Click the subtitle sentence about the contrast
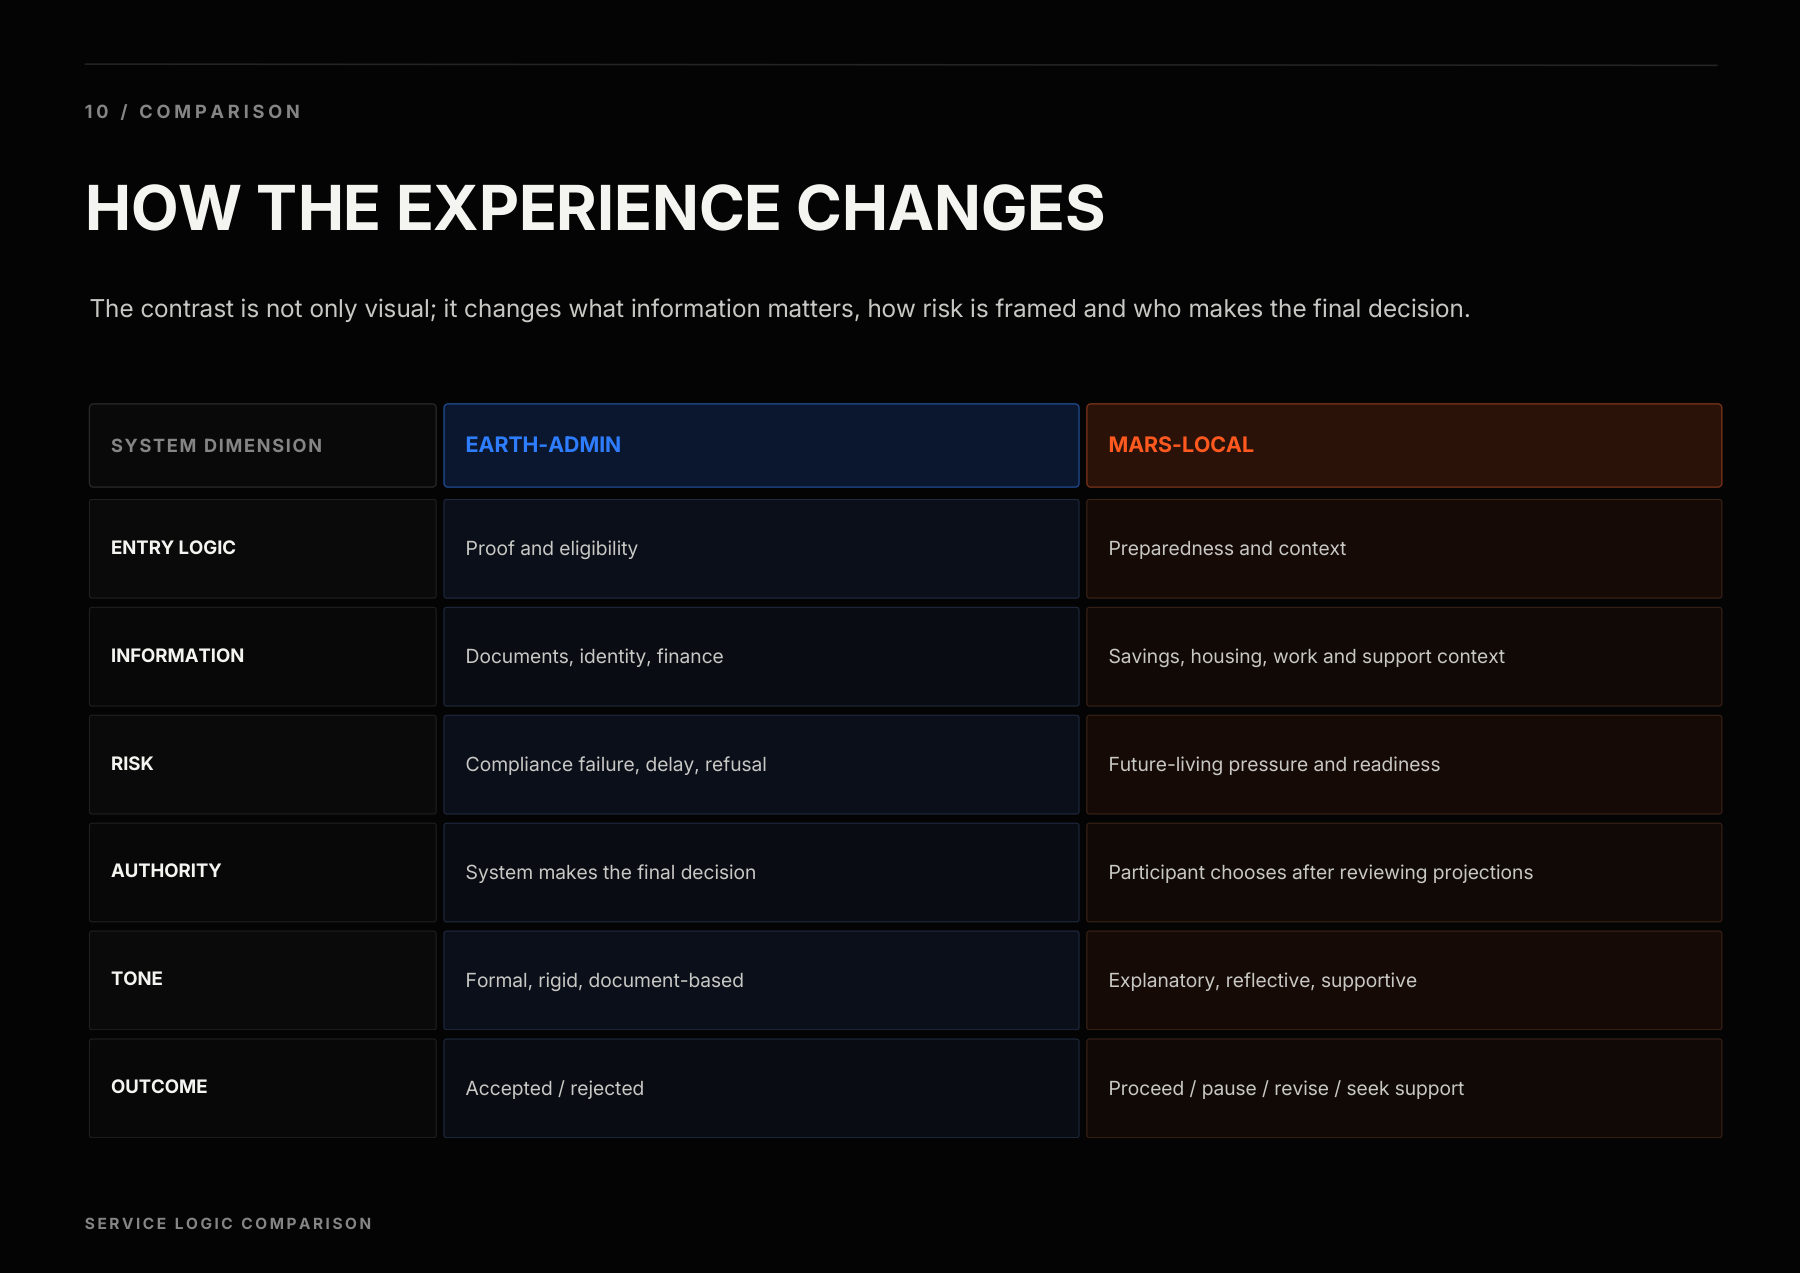 coord(780,309)
